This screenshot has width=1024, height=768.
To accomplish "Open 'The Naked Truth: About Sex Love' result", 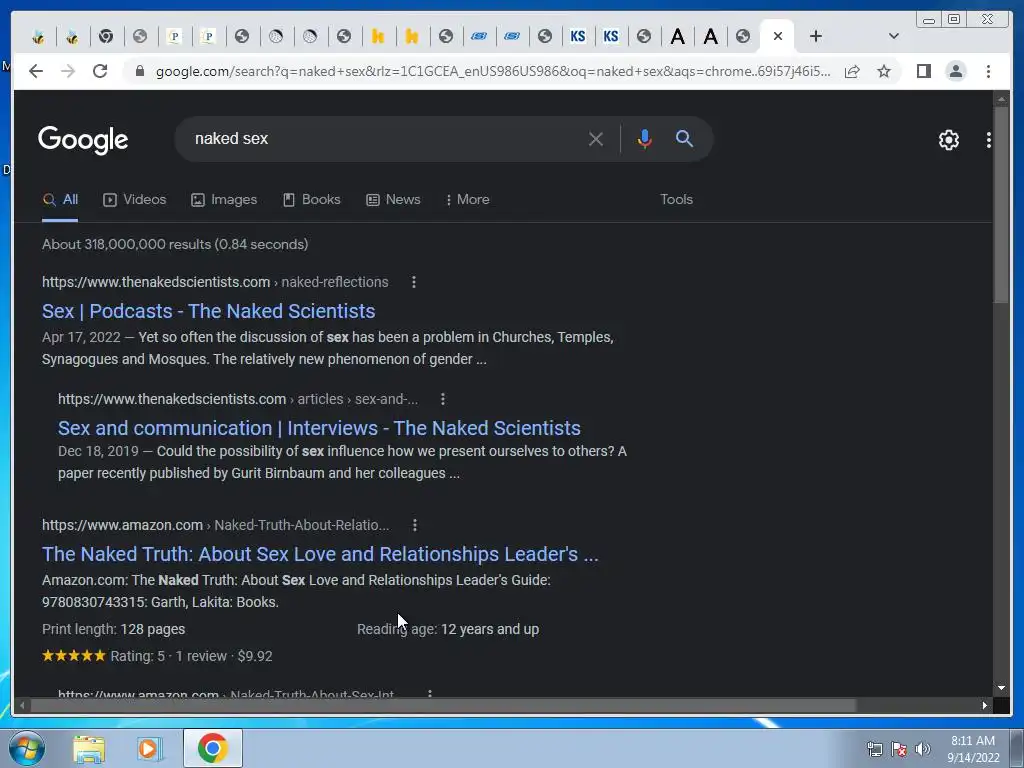I will (320, 554).
